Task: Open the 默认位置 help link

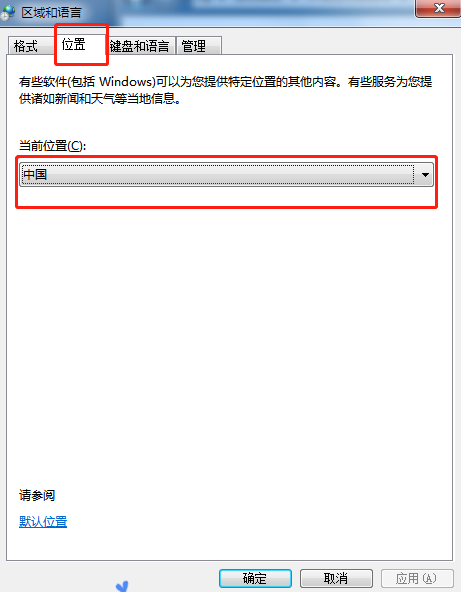Action: pos(43,522)
